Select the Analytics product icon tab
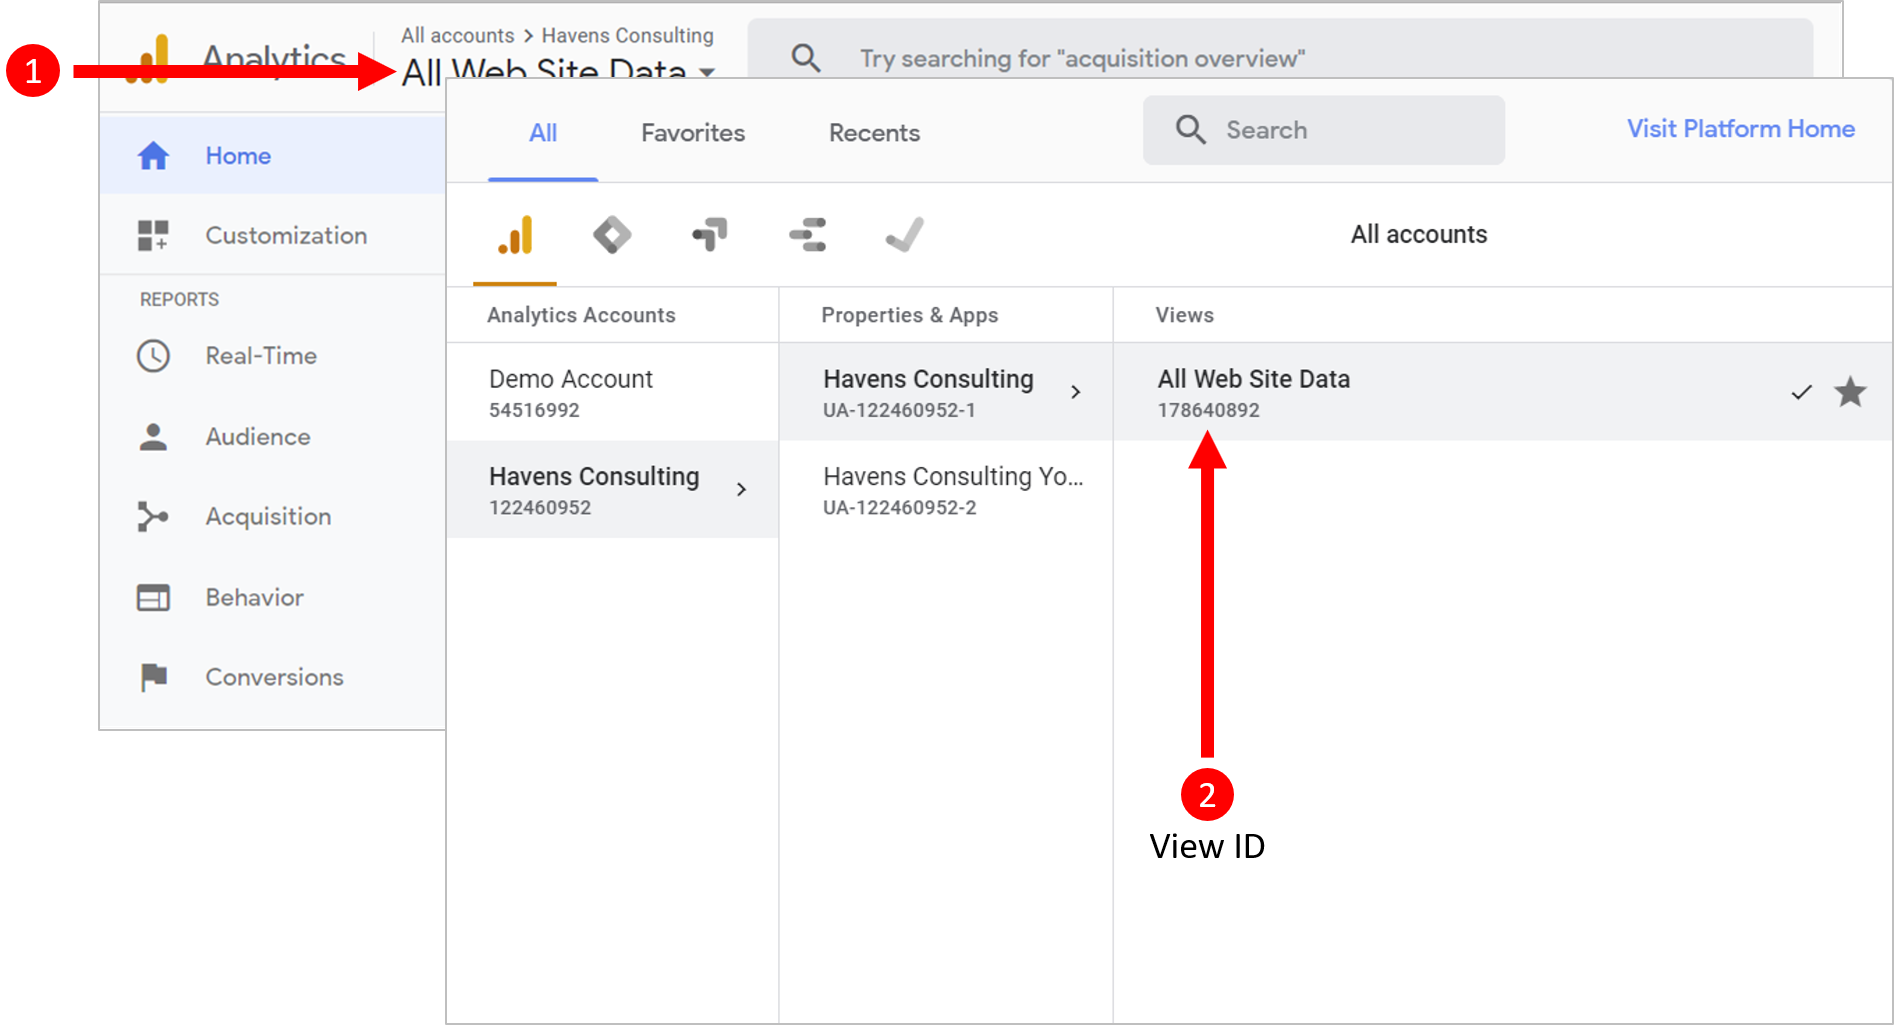 [x=515, y=236]
